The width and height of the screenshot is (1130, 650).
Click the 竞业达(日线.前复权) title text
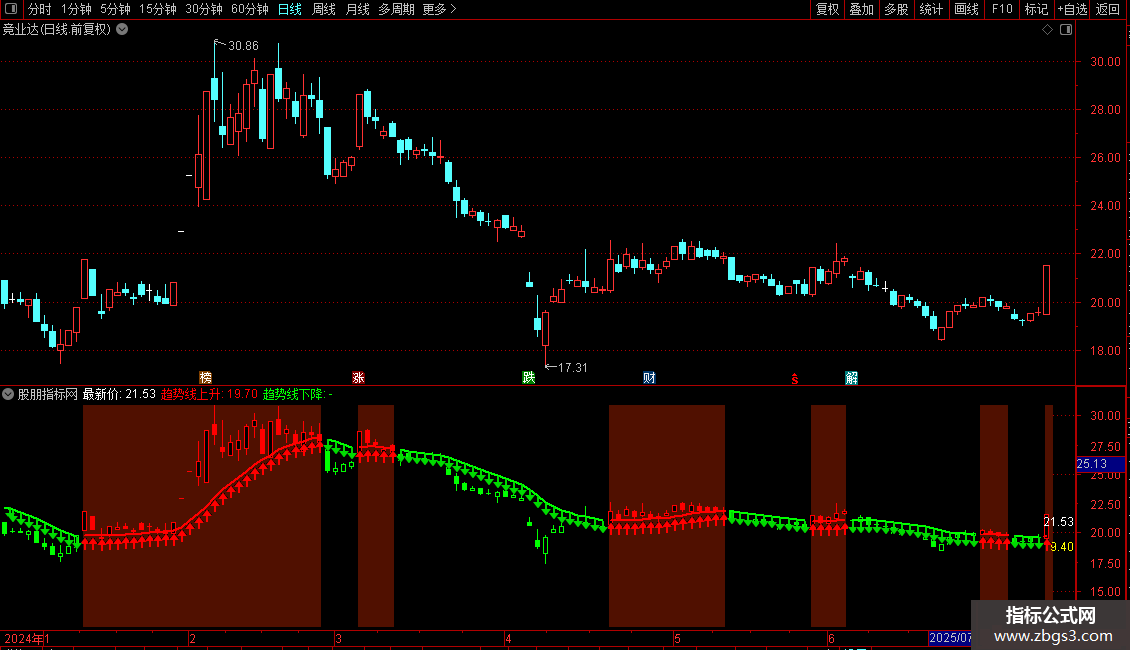tap(57, 30)
